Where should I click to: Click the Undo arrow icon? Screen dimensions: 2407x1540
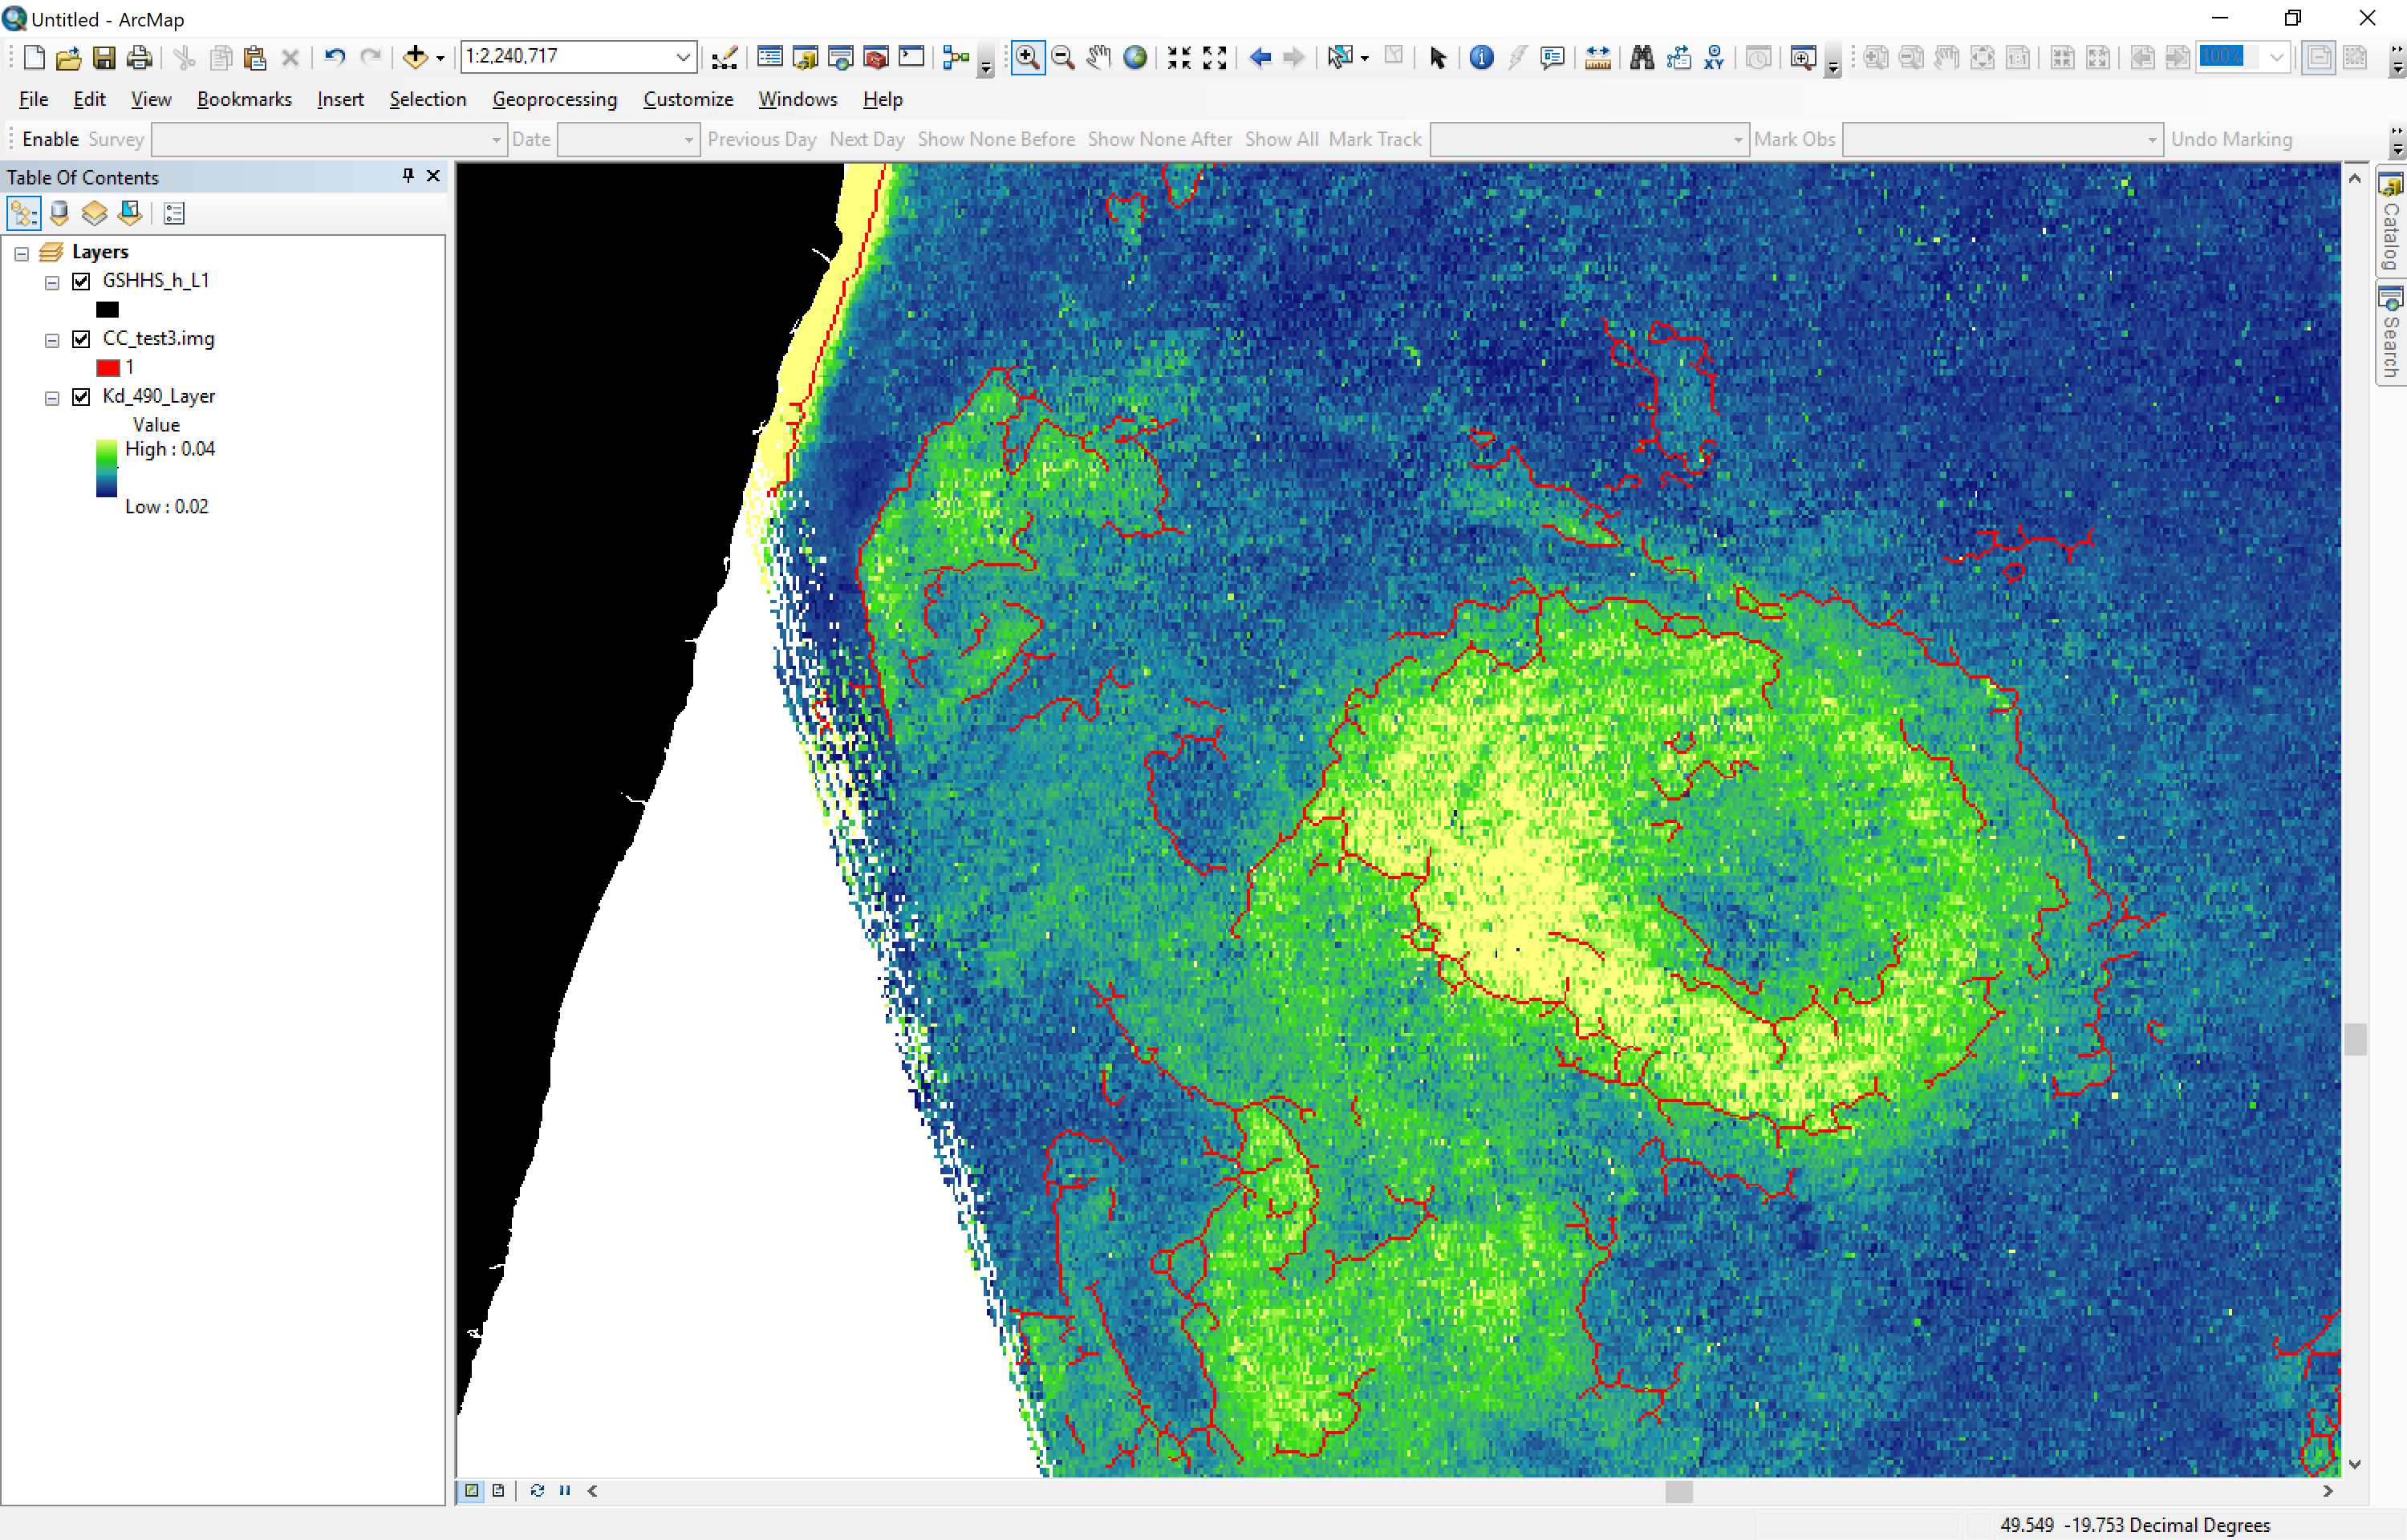(335, 57)
